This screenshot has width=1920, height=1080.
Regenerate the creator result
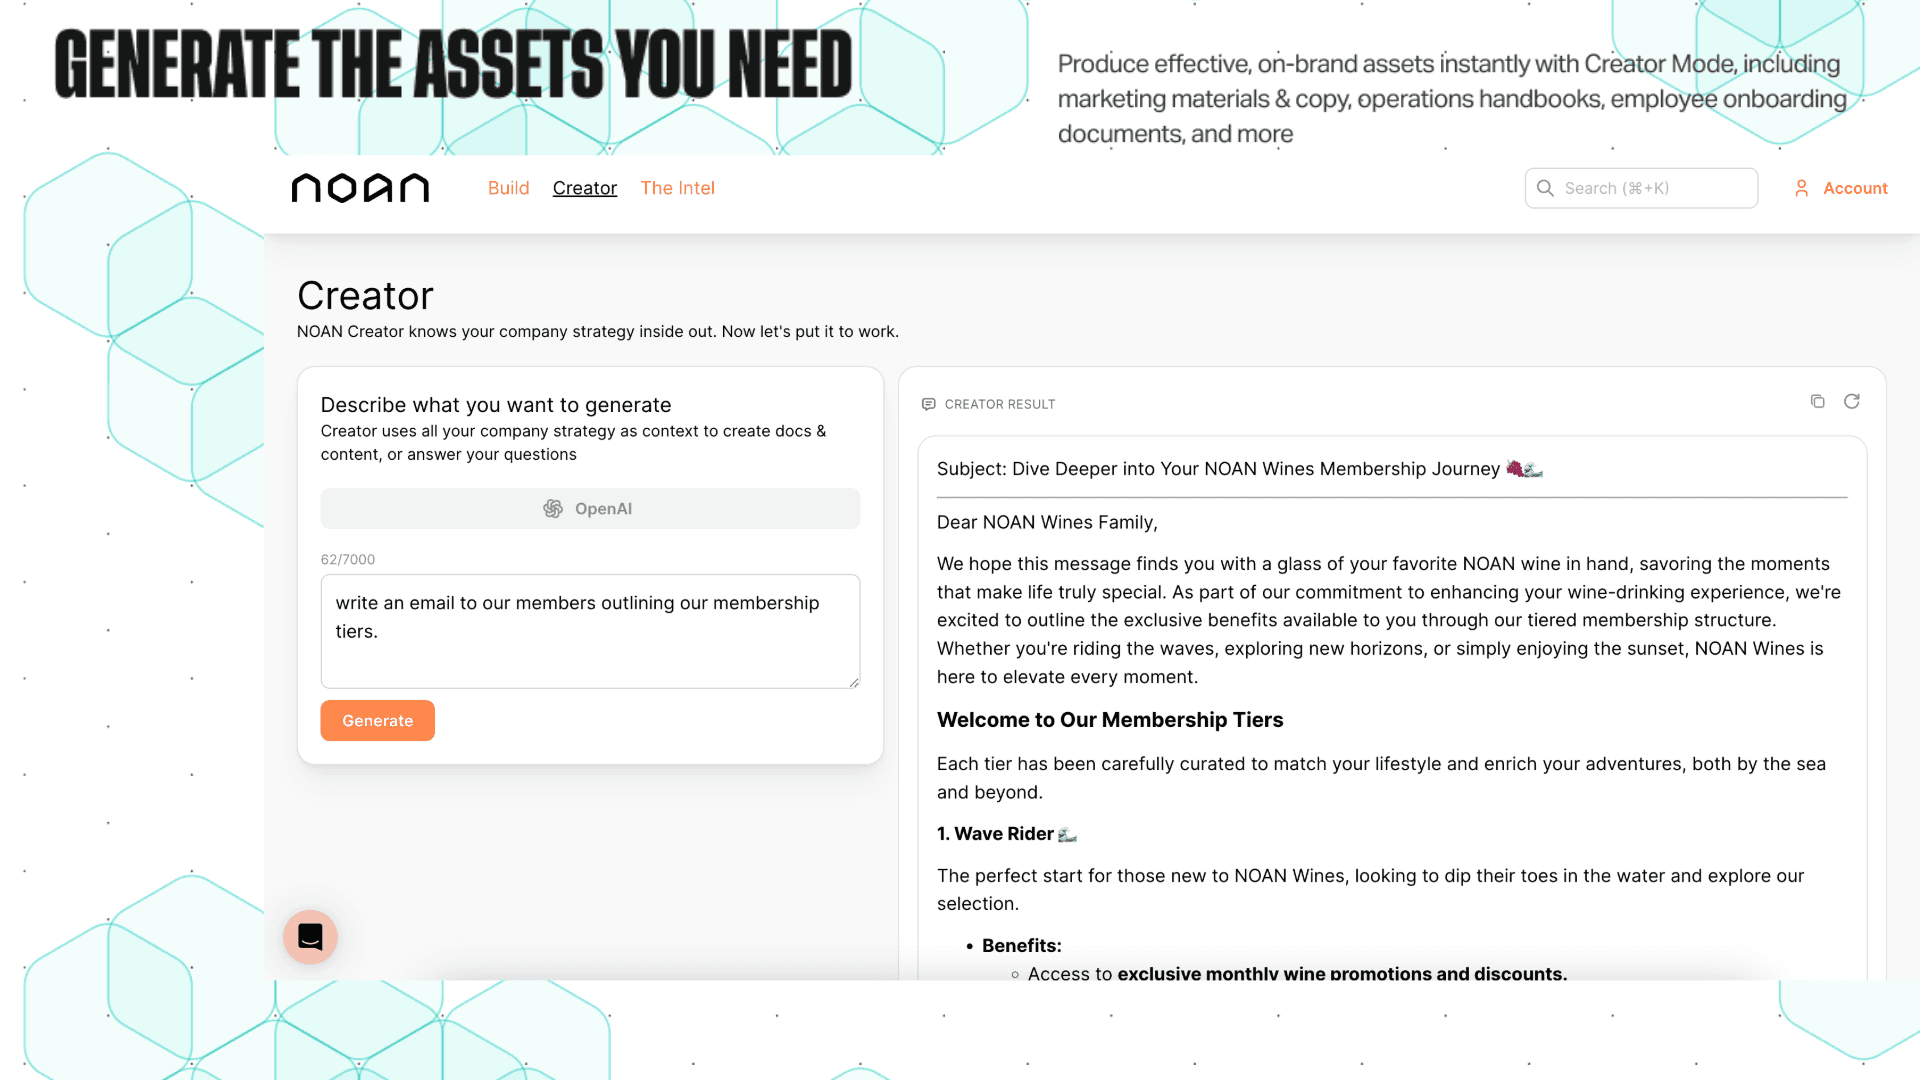pos(1851,401)
